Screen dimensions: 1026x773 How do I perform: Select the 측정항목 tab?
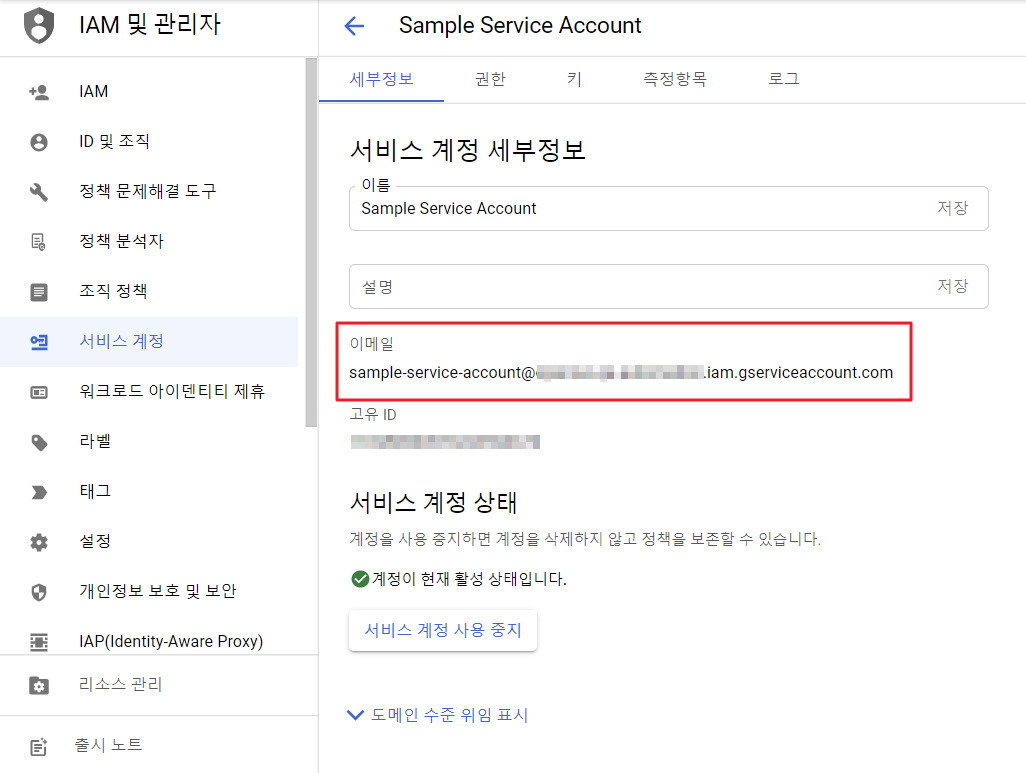[674, 80]
